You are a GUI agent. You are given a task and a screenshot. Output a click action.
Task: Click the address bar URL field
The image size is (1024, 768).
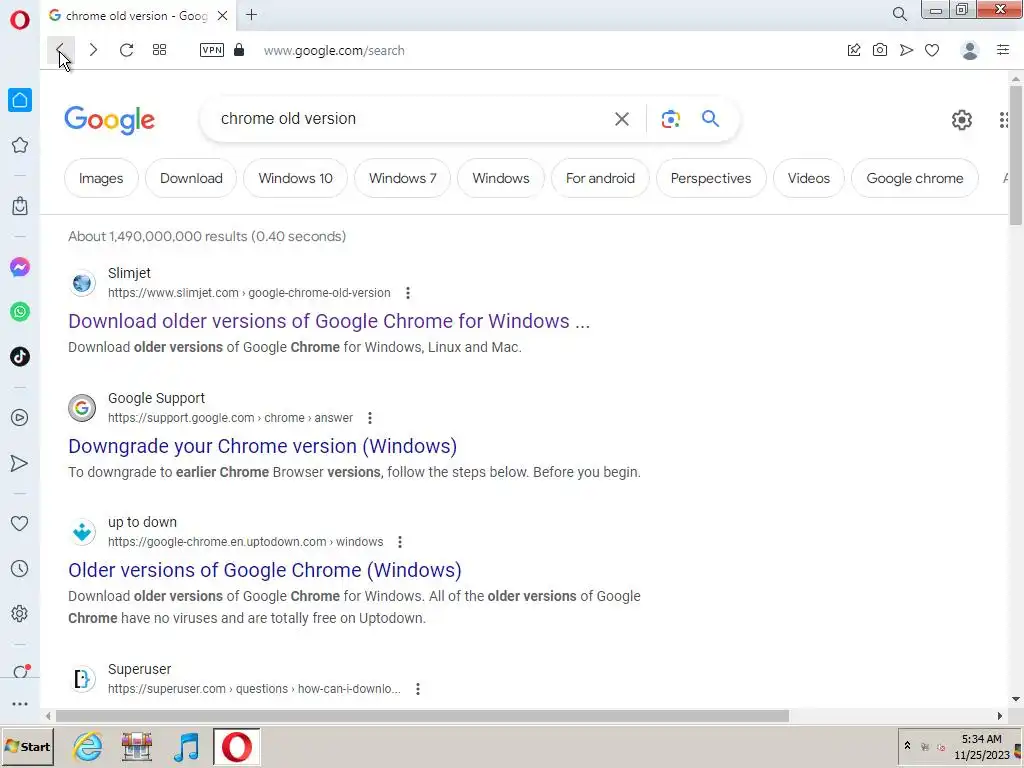point(334,50)
